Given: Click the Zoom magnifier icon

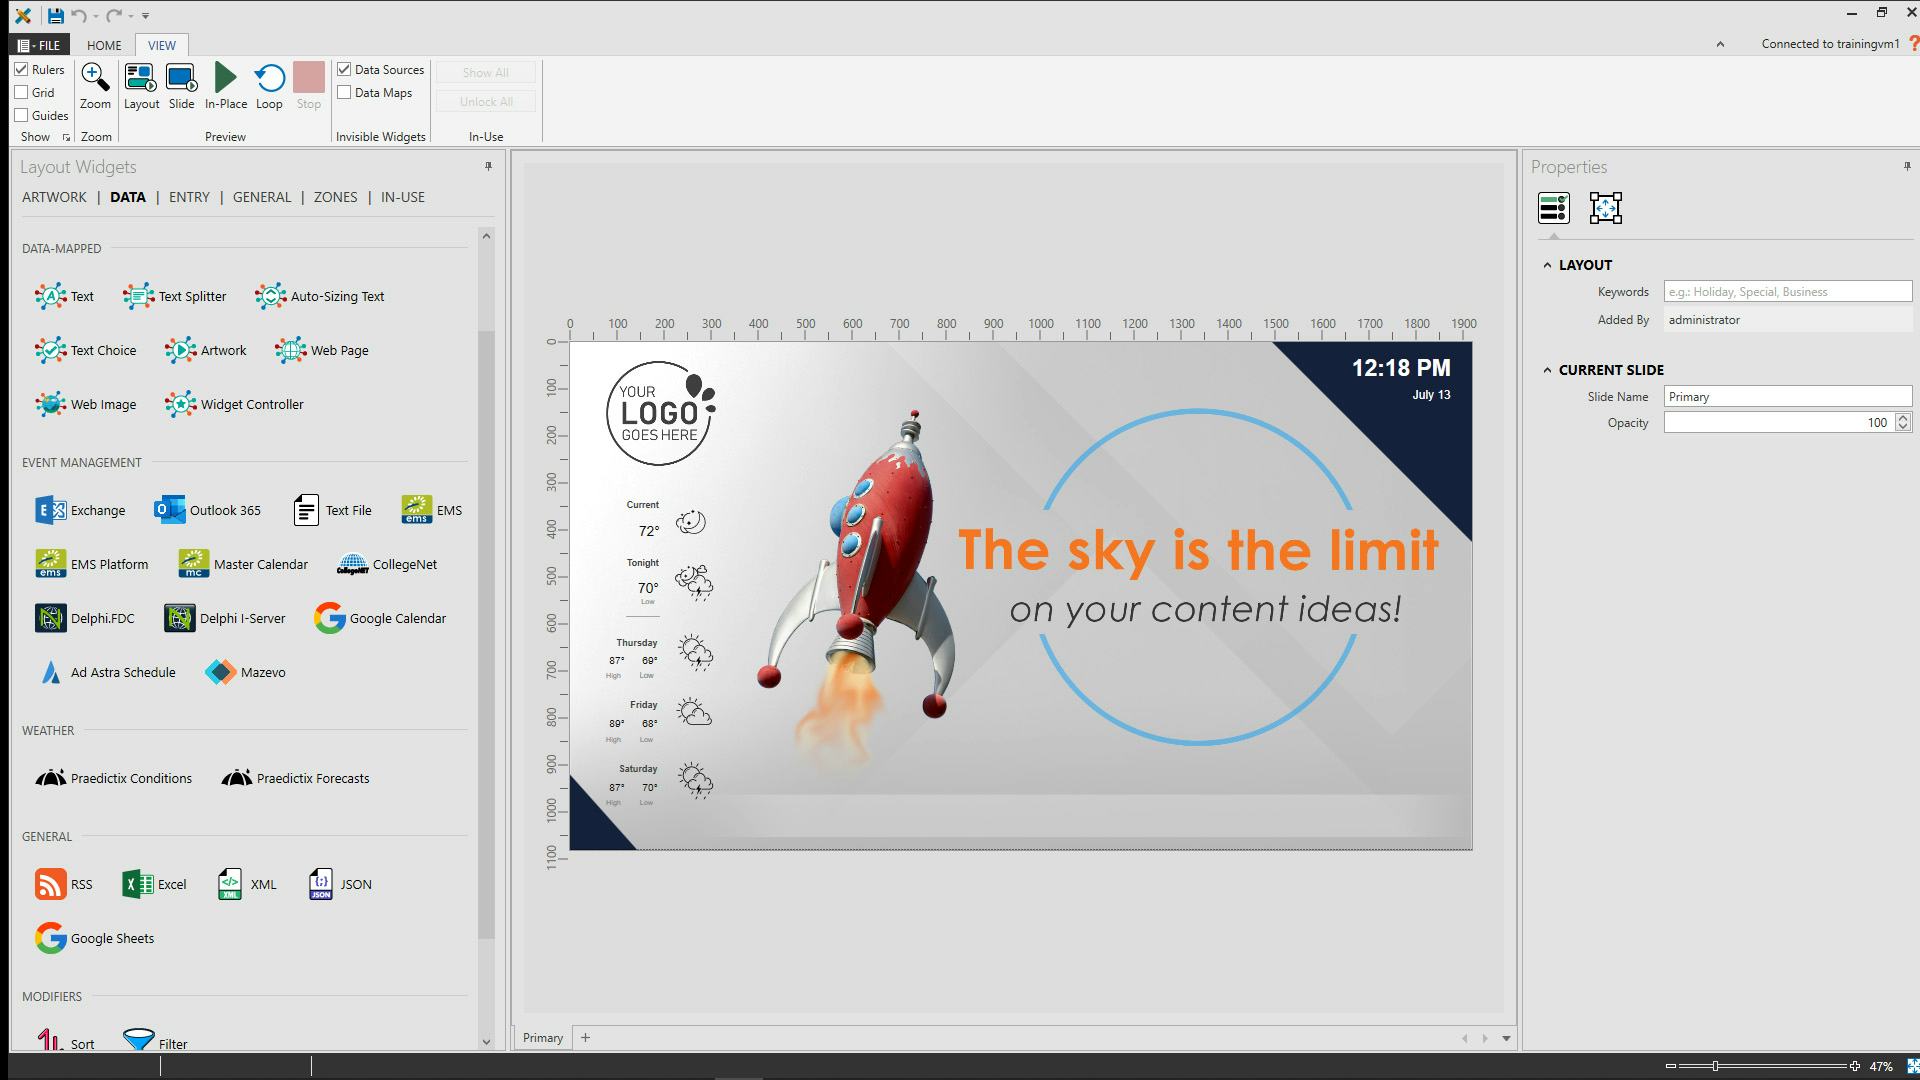Looking at the screenshot, I should click(95, 78).
